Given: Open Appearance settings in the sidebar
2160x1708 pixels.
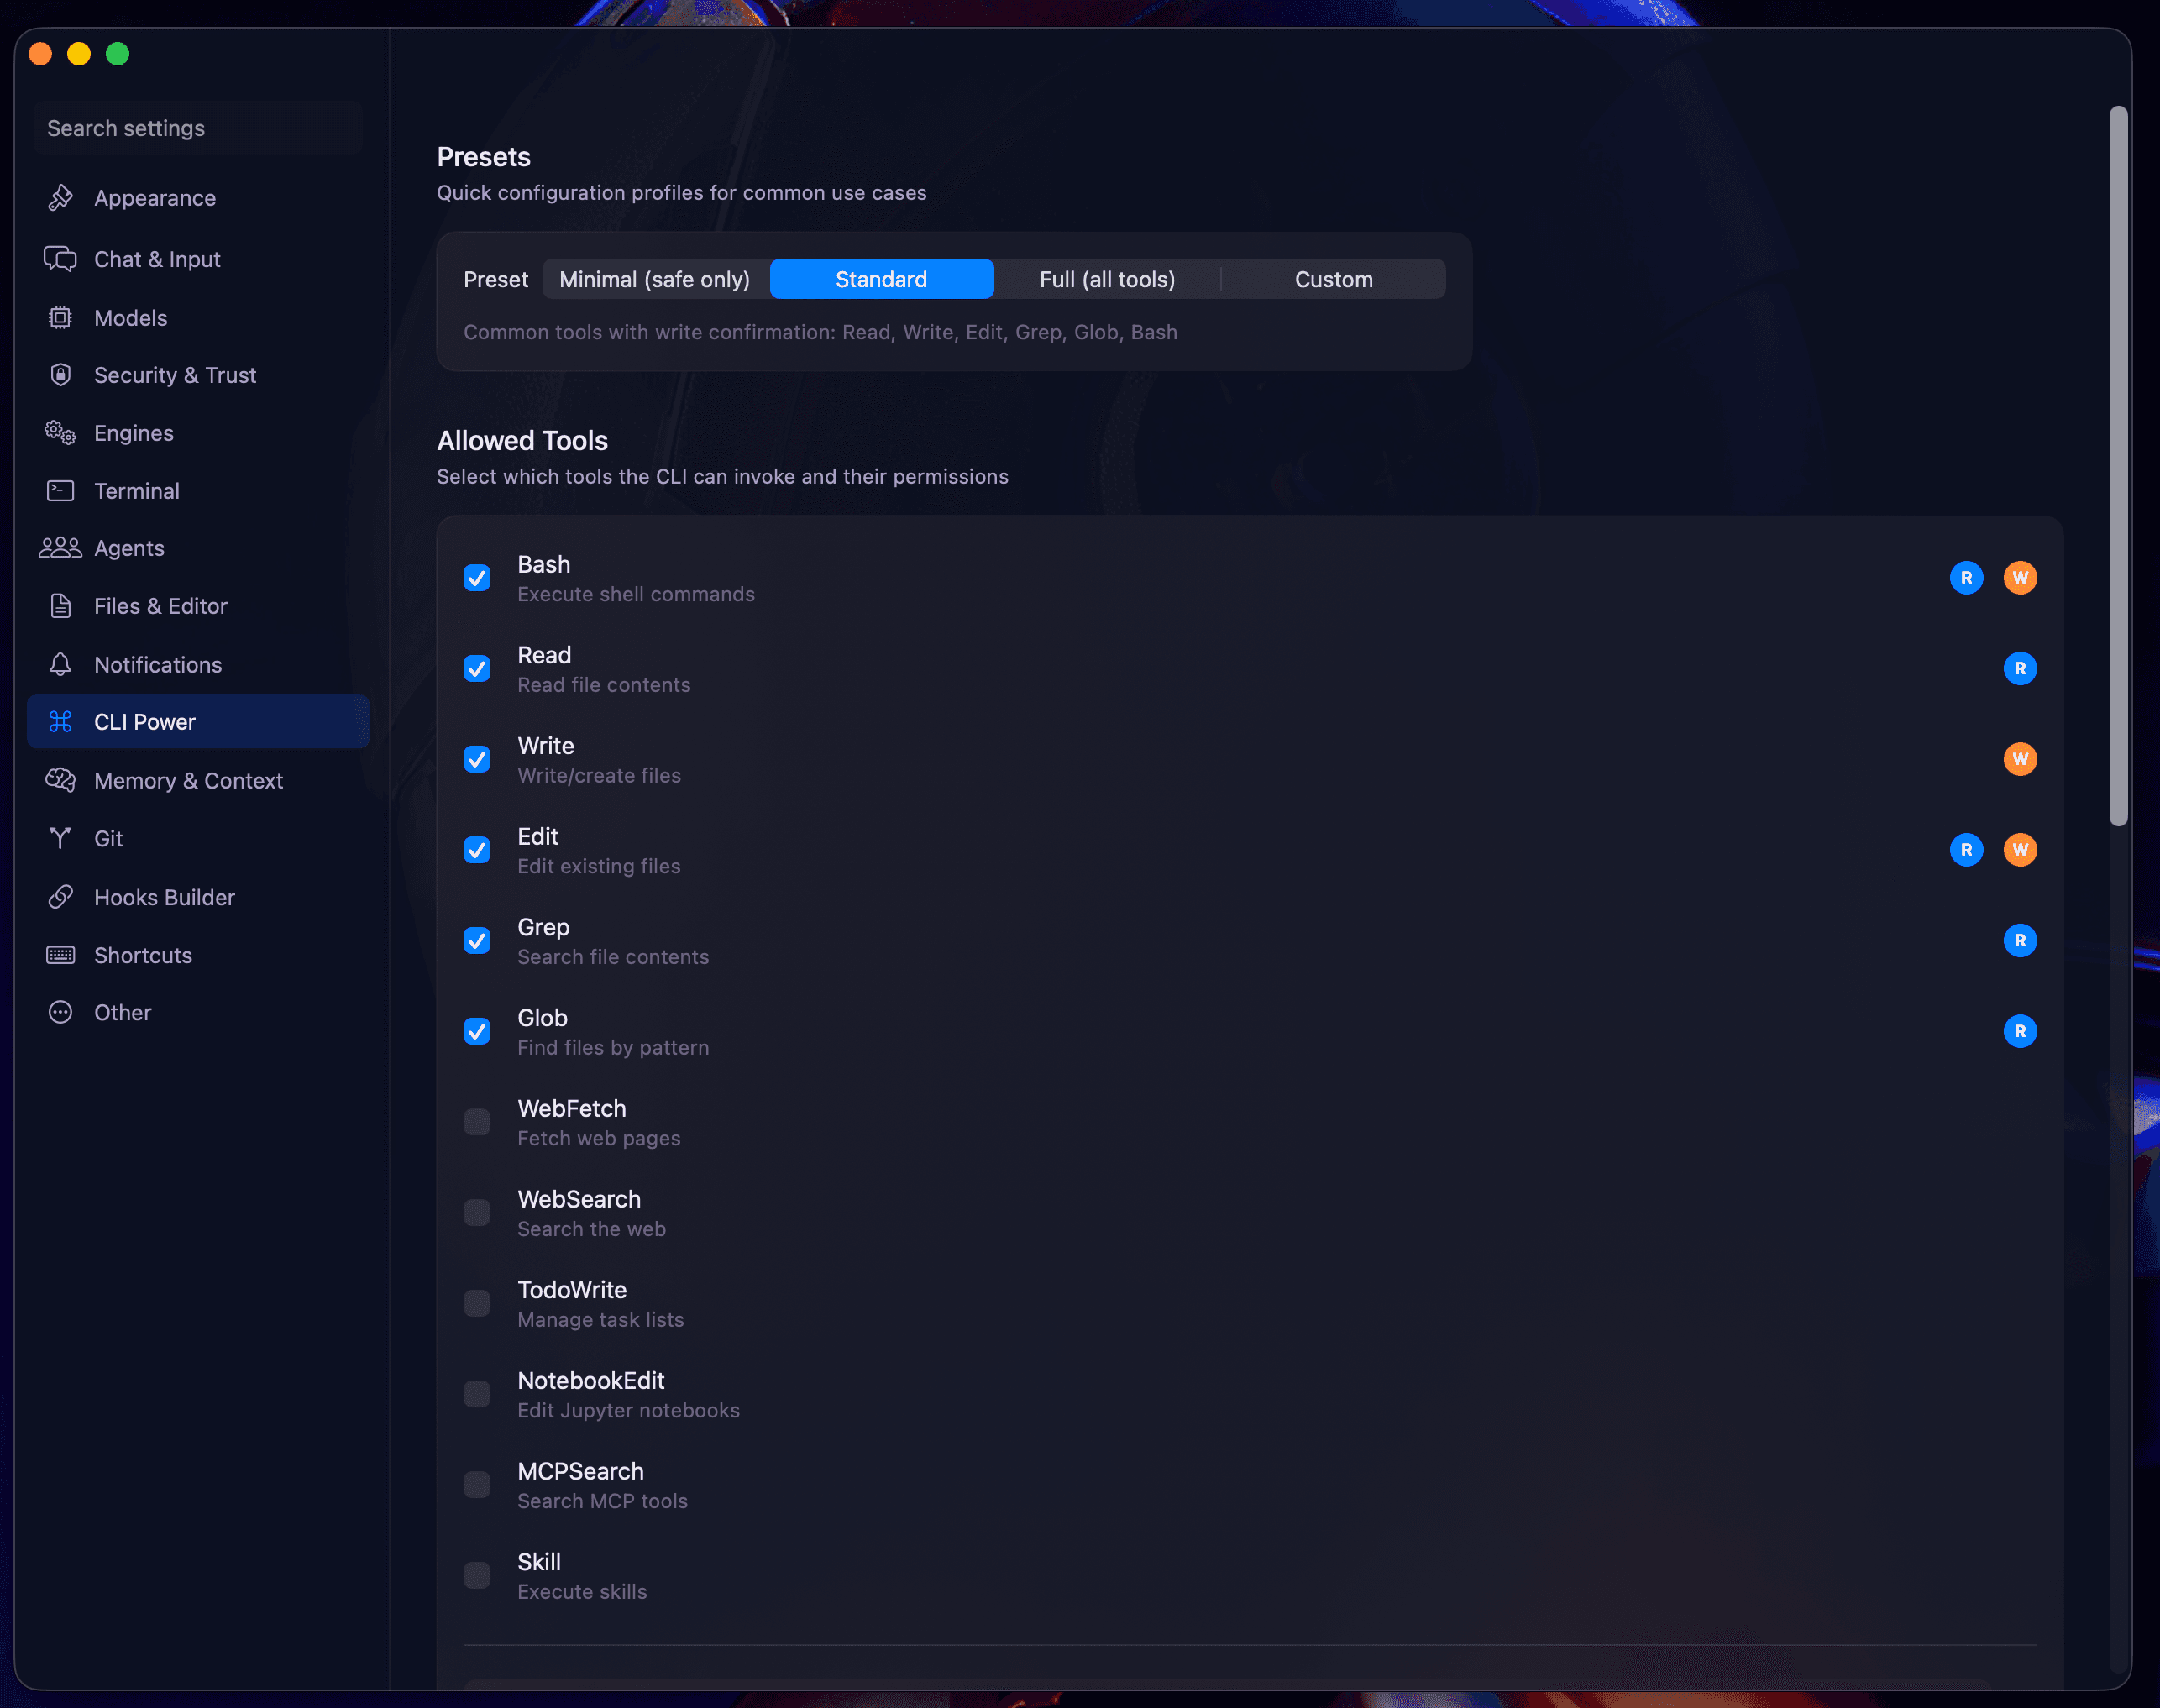Looking at the screenshot, I should click(x=155, y=197).
